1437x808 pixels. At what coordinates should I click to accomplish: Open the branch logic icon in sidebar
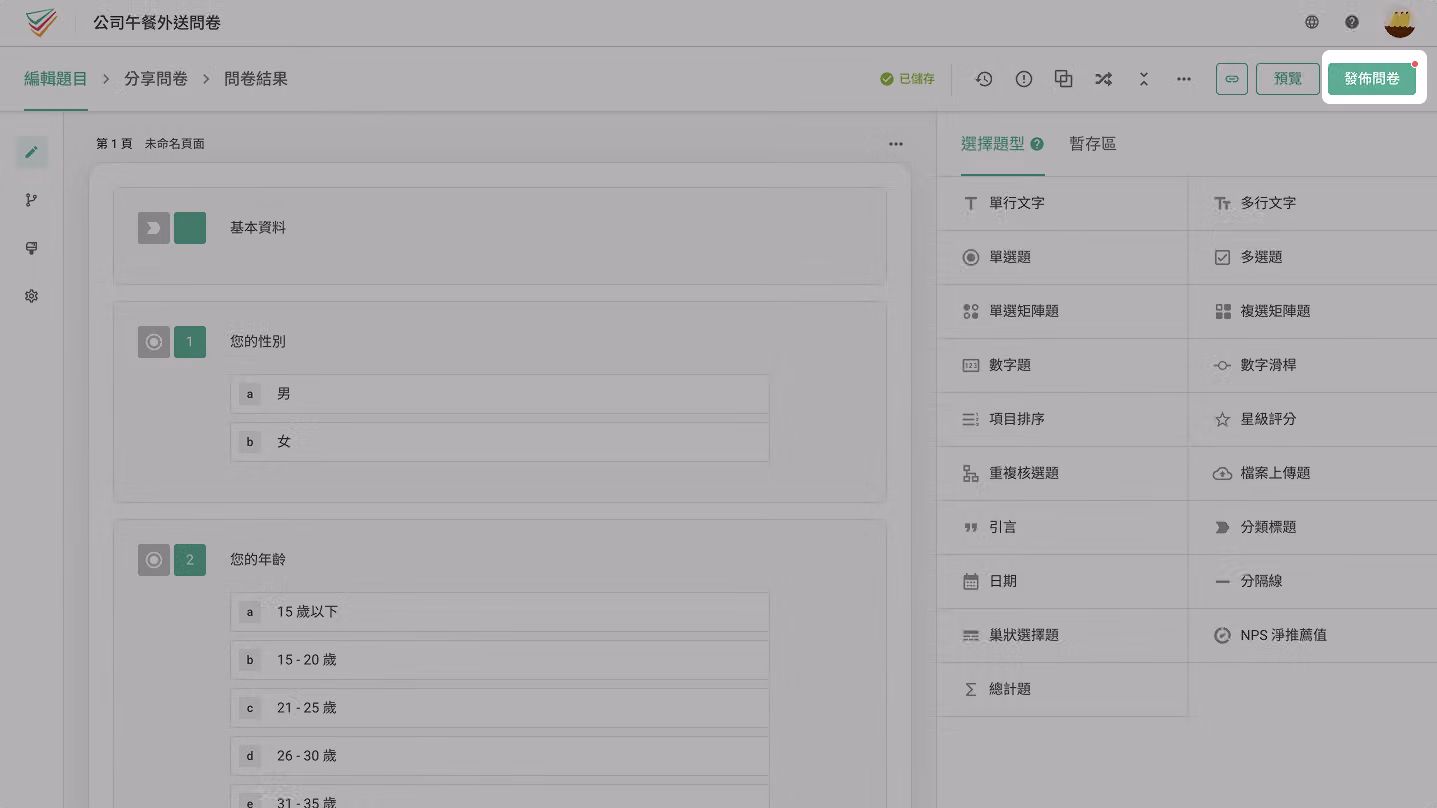[32, 200]
